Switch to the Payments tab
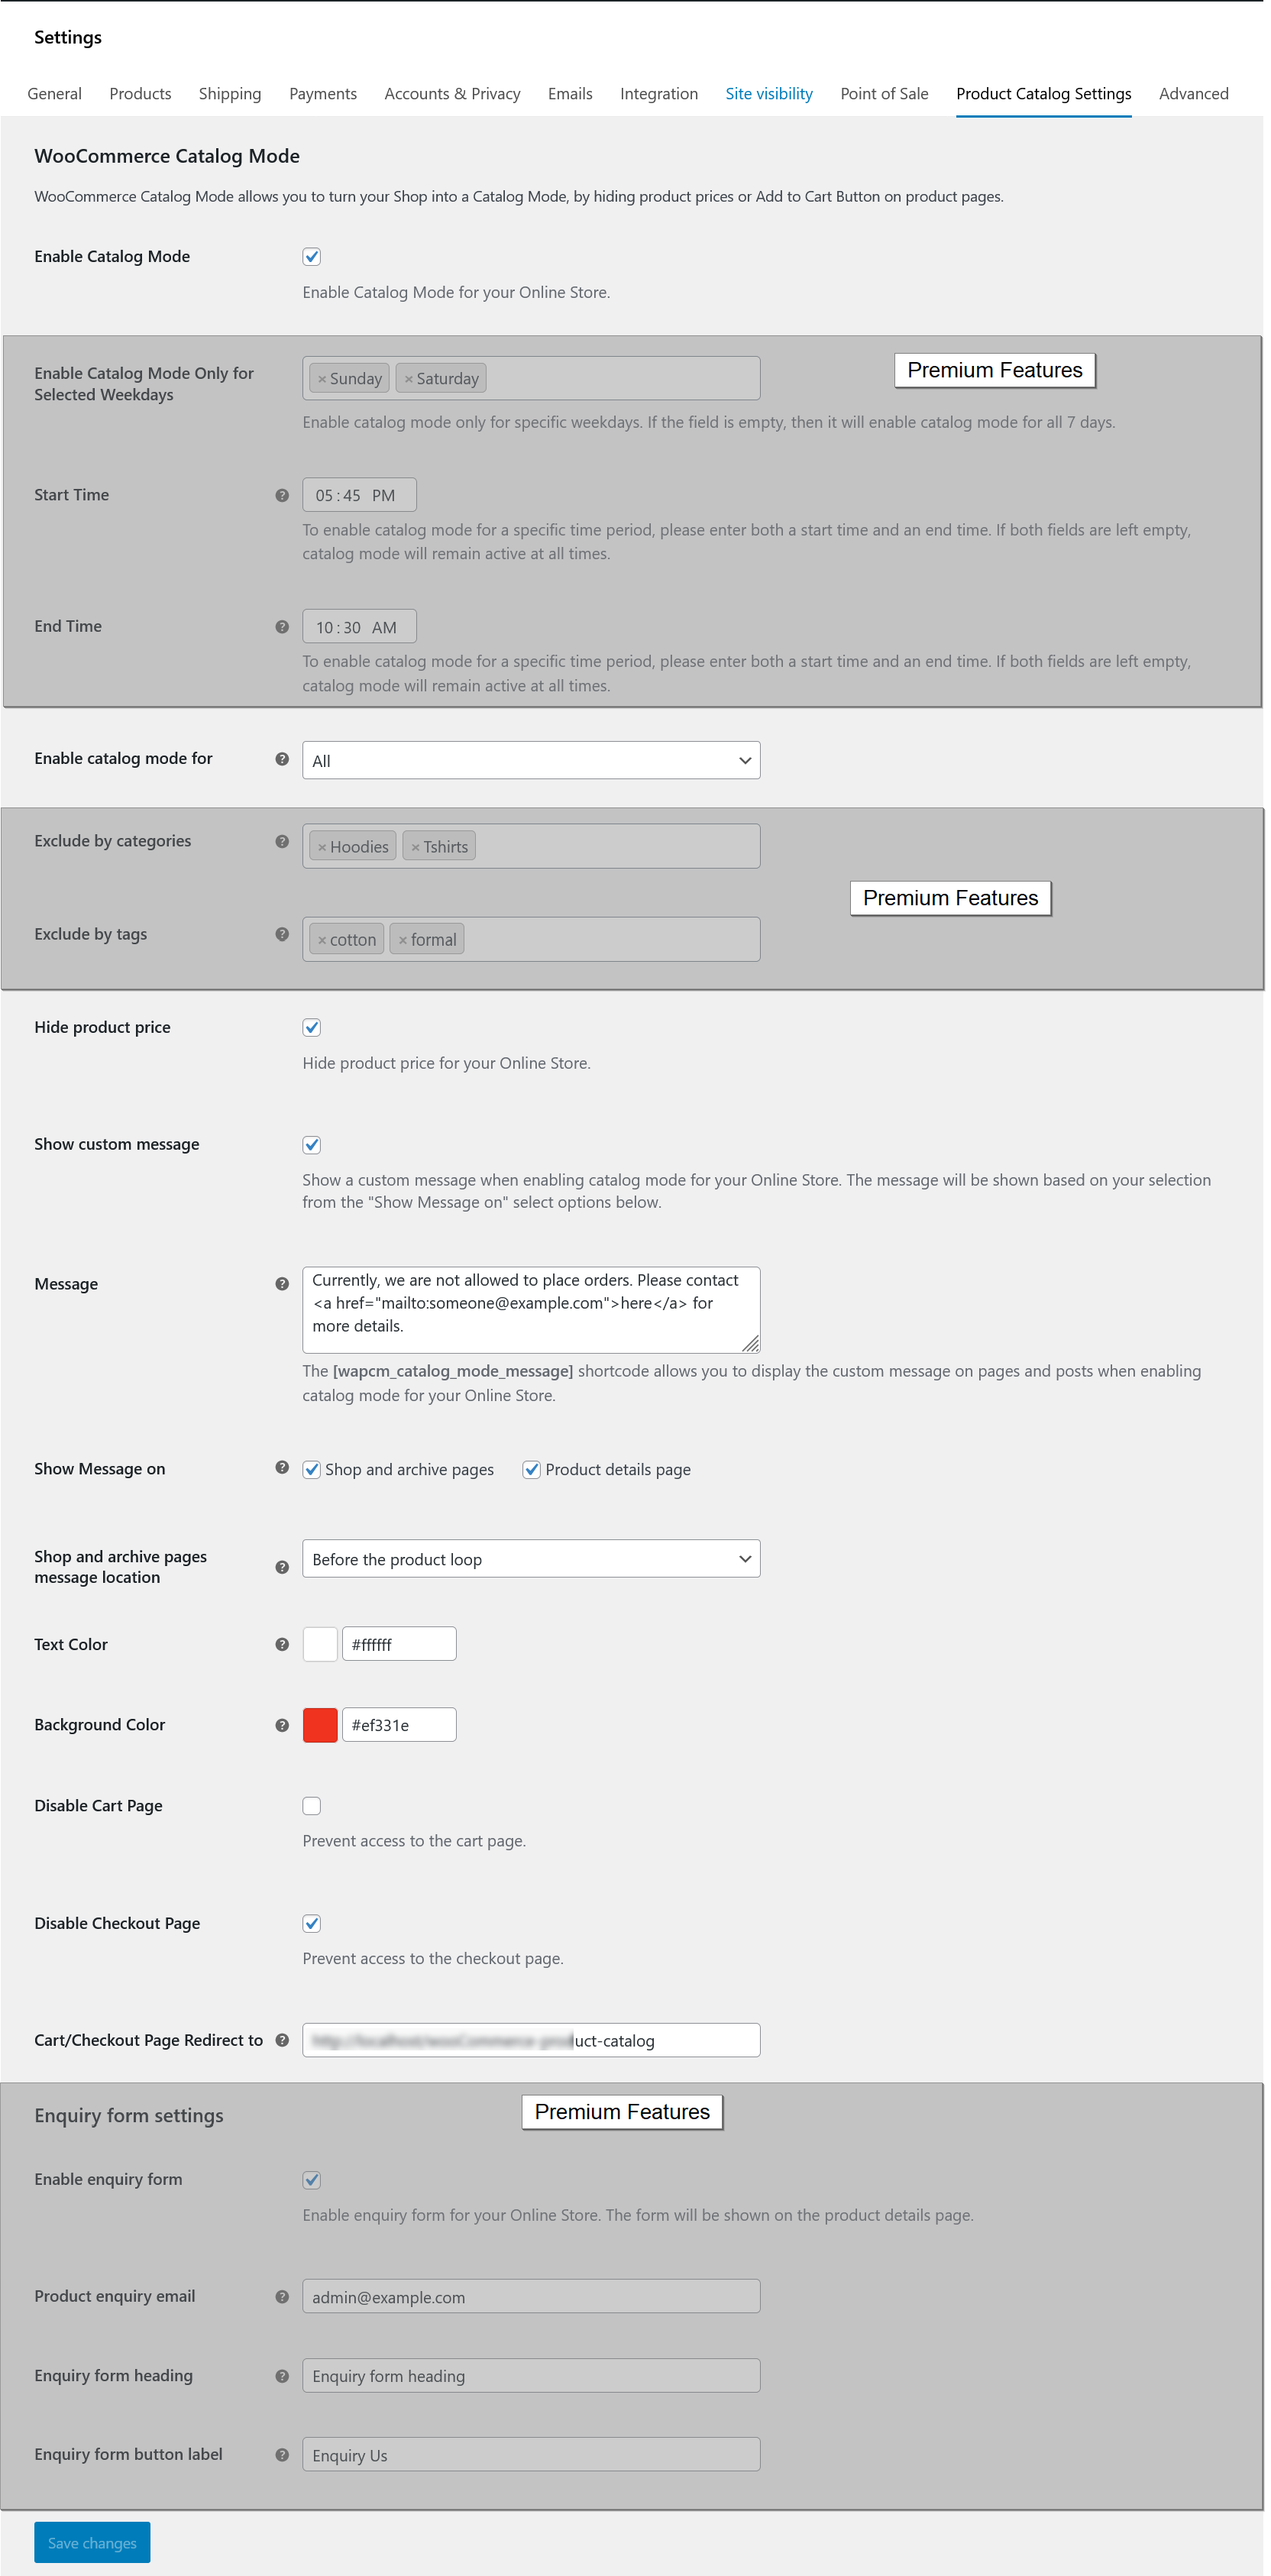This screenshot has width=1271, height=2576. point(323,94)
